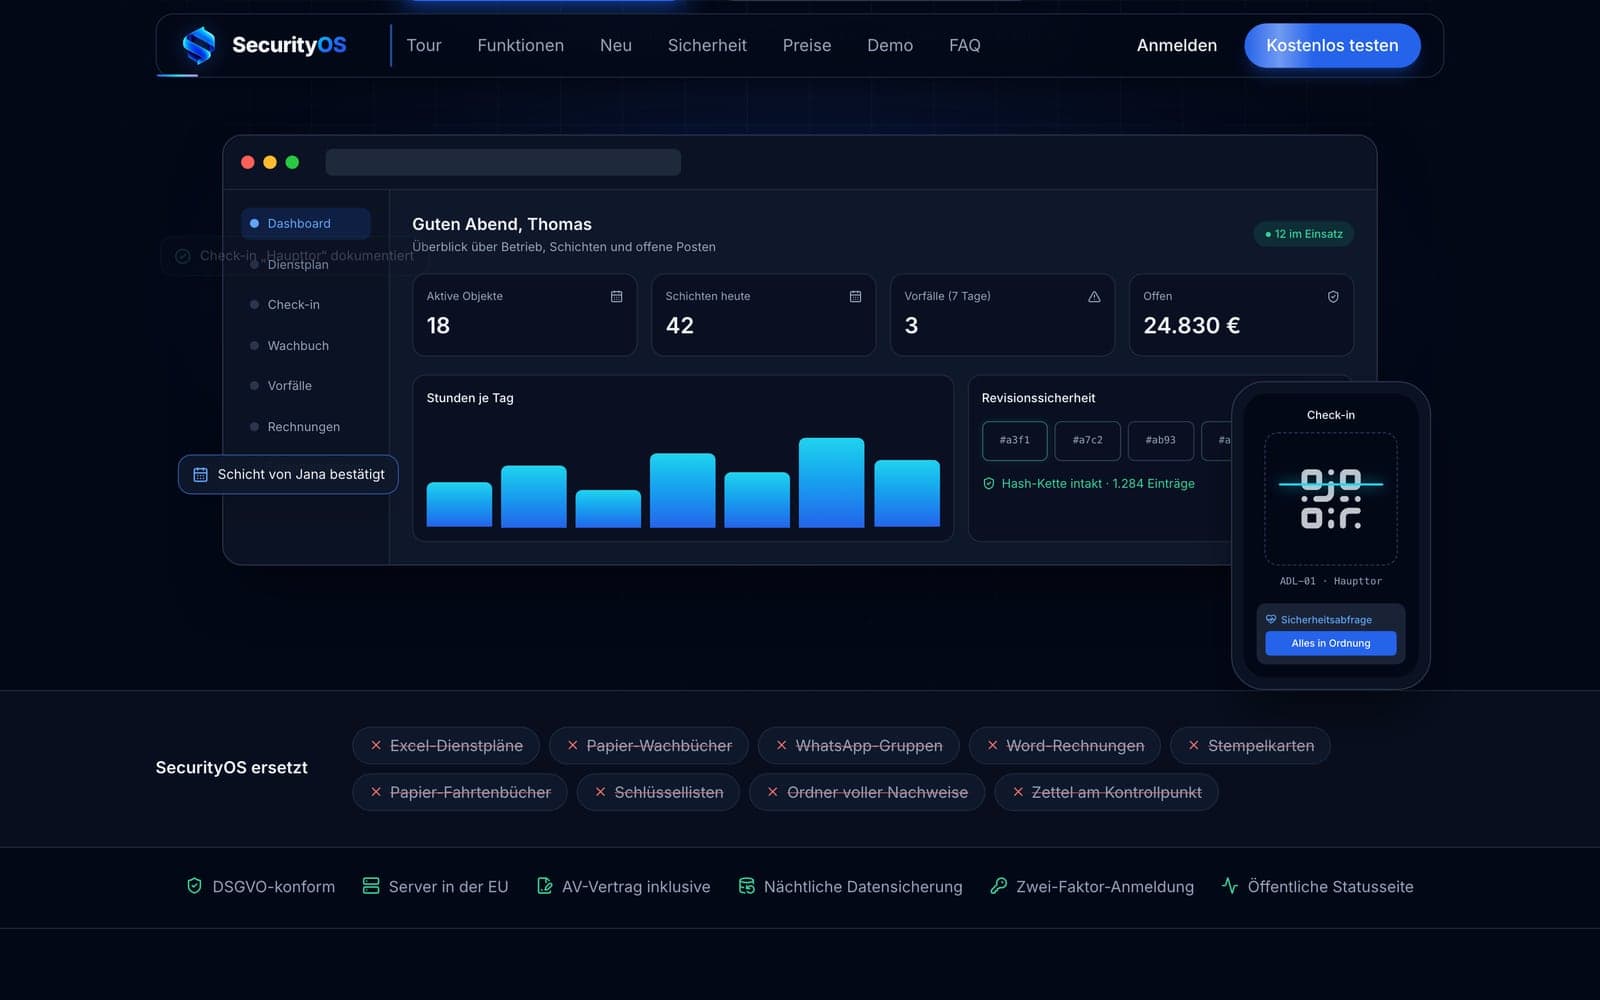Image resolution: width=1600 pixels, height=1000 pixels.
Task: Click the server icon beside Server in der EU
Action: point(371,886)
